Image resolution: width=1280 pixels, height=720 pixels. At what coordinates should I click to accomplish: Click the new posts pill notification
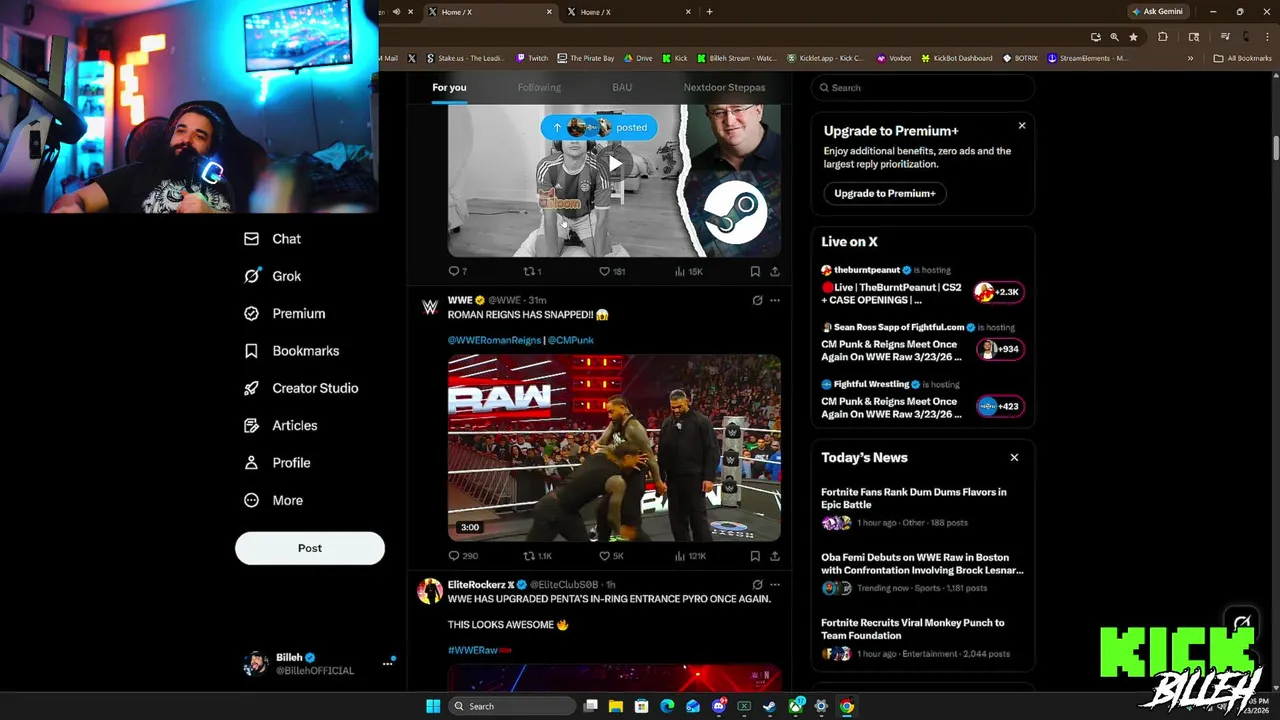click(599, 127)
